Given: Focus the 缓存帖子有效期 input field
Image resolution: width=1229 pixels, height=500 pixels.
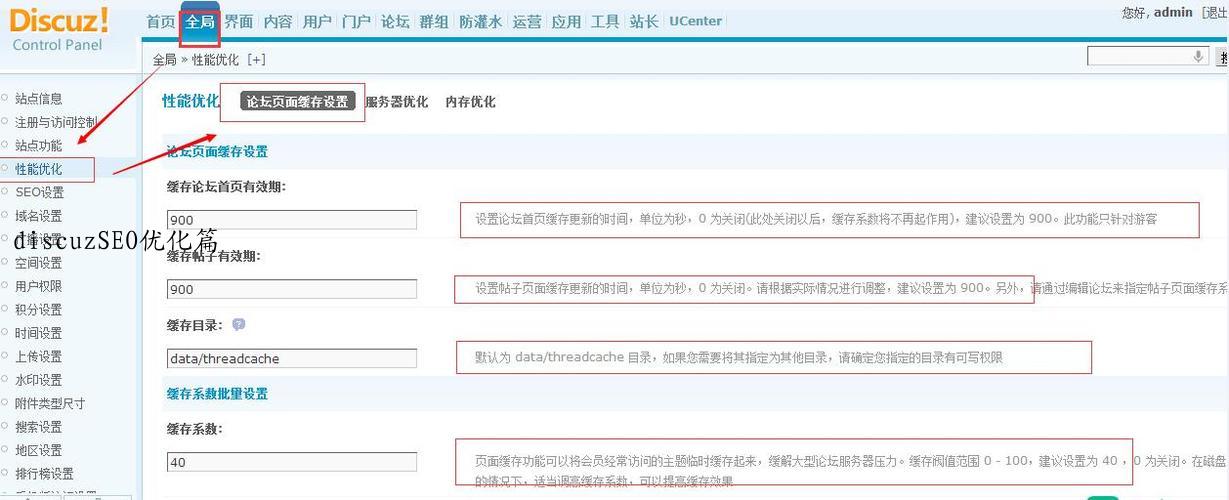Looking at the screenshot, I should (292, 289).
